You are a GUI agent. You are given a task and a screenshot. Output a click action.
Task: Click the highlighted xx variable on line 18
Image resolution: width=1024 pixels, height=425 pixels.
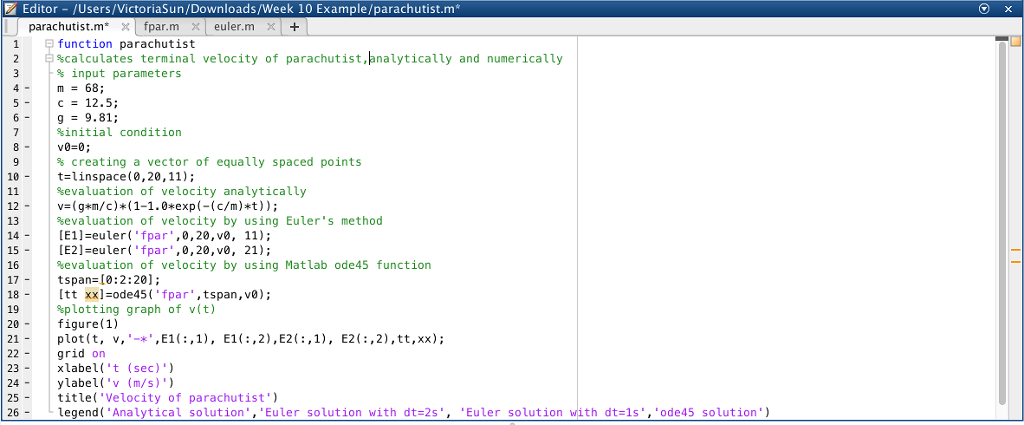pos(92,294)
